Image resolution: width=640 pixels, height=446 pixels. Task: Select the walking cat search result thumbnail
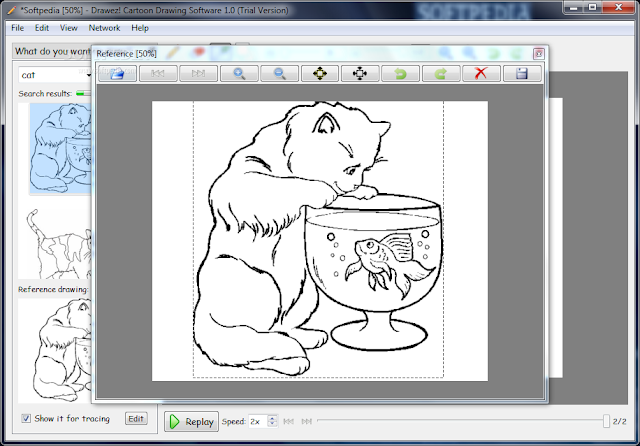(x=57, y=243)
